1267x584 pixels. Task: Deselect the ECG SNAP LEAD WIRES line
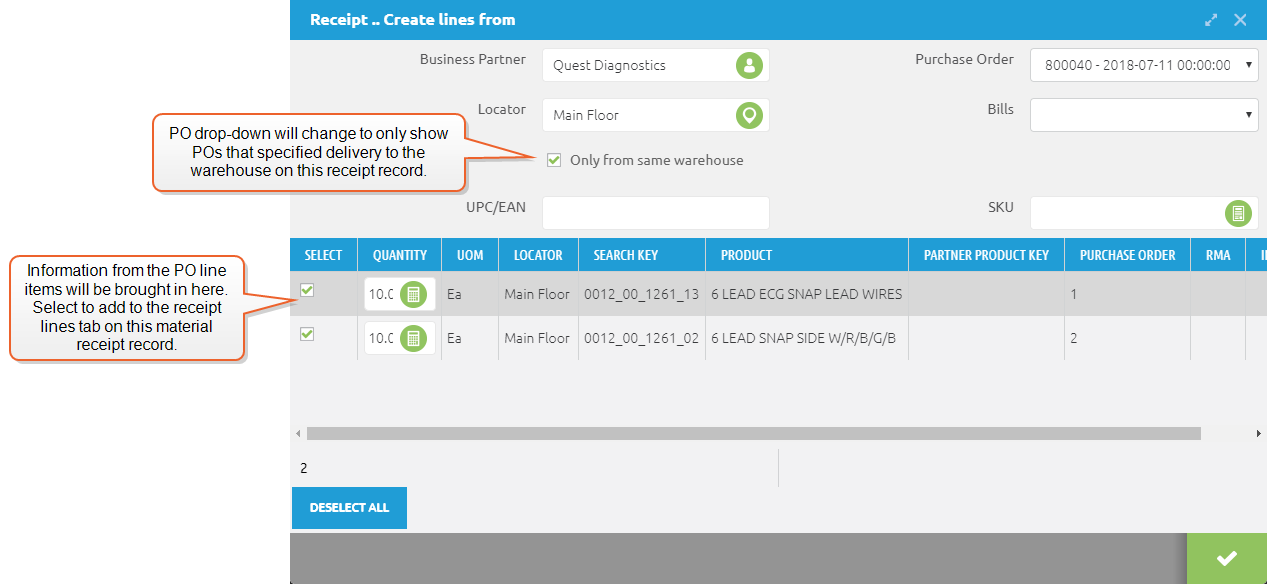(307, 290)
